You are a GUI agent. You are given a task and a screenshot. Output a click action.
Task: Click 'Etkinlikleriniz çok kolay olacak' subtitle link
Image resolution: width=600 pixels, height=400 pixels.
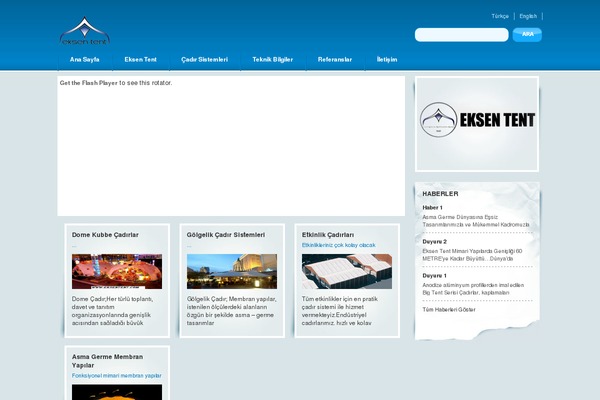[x=339, y=245]
